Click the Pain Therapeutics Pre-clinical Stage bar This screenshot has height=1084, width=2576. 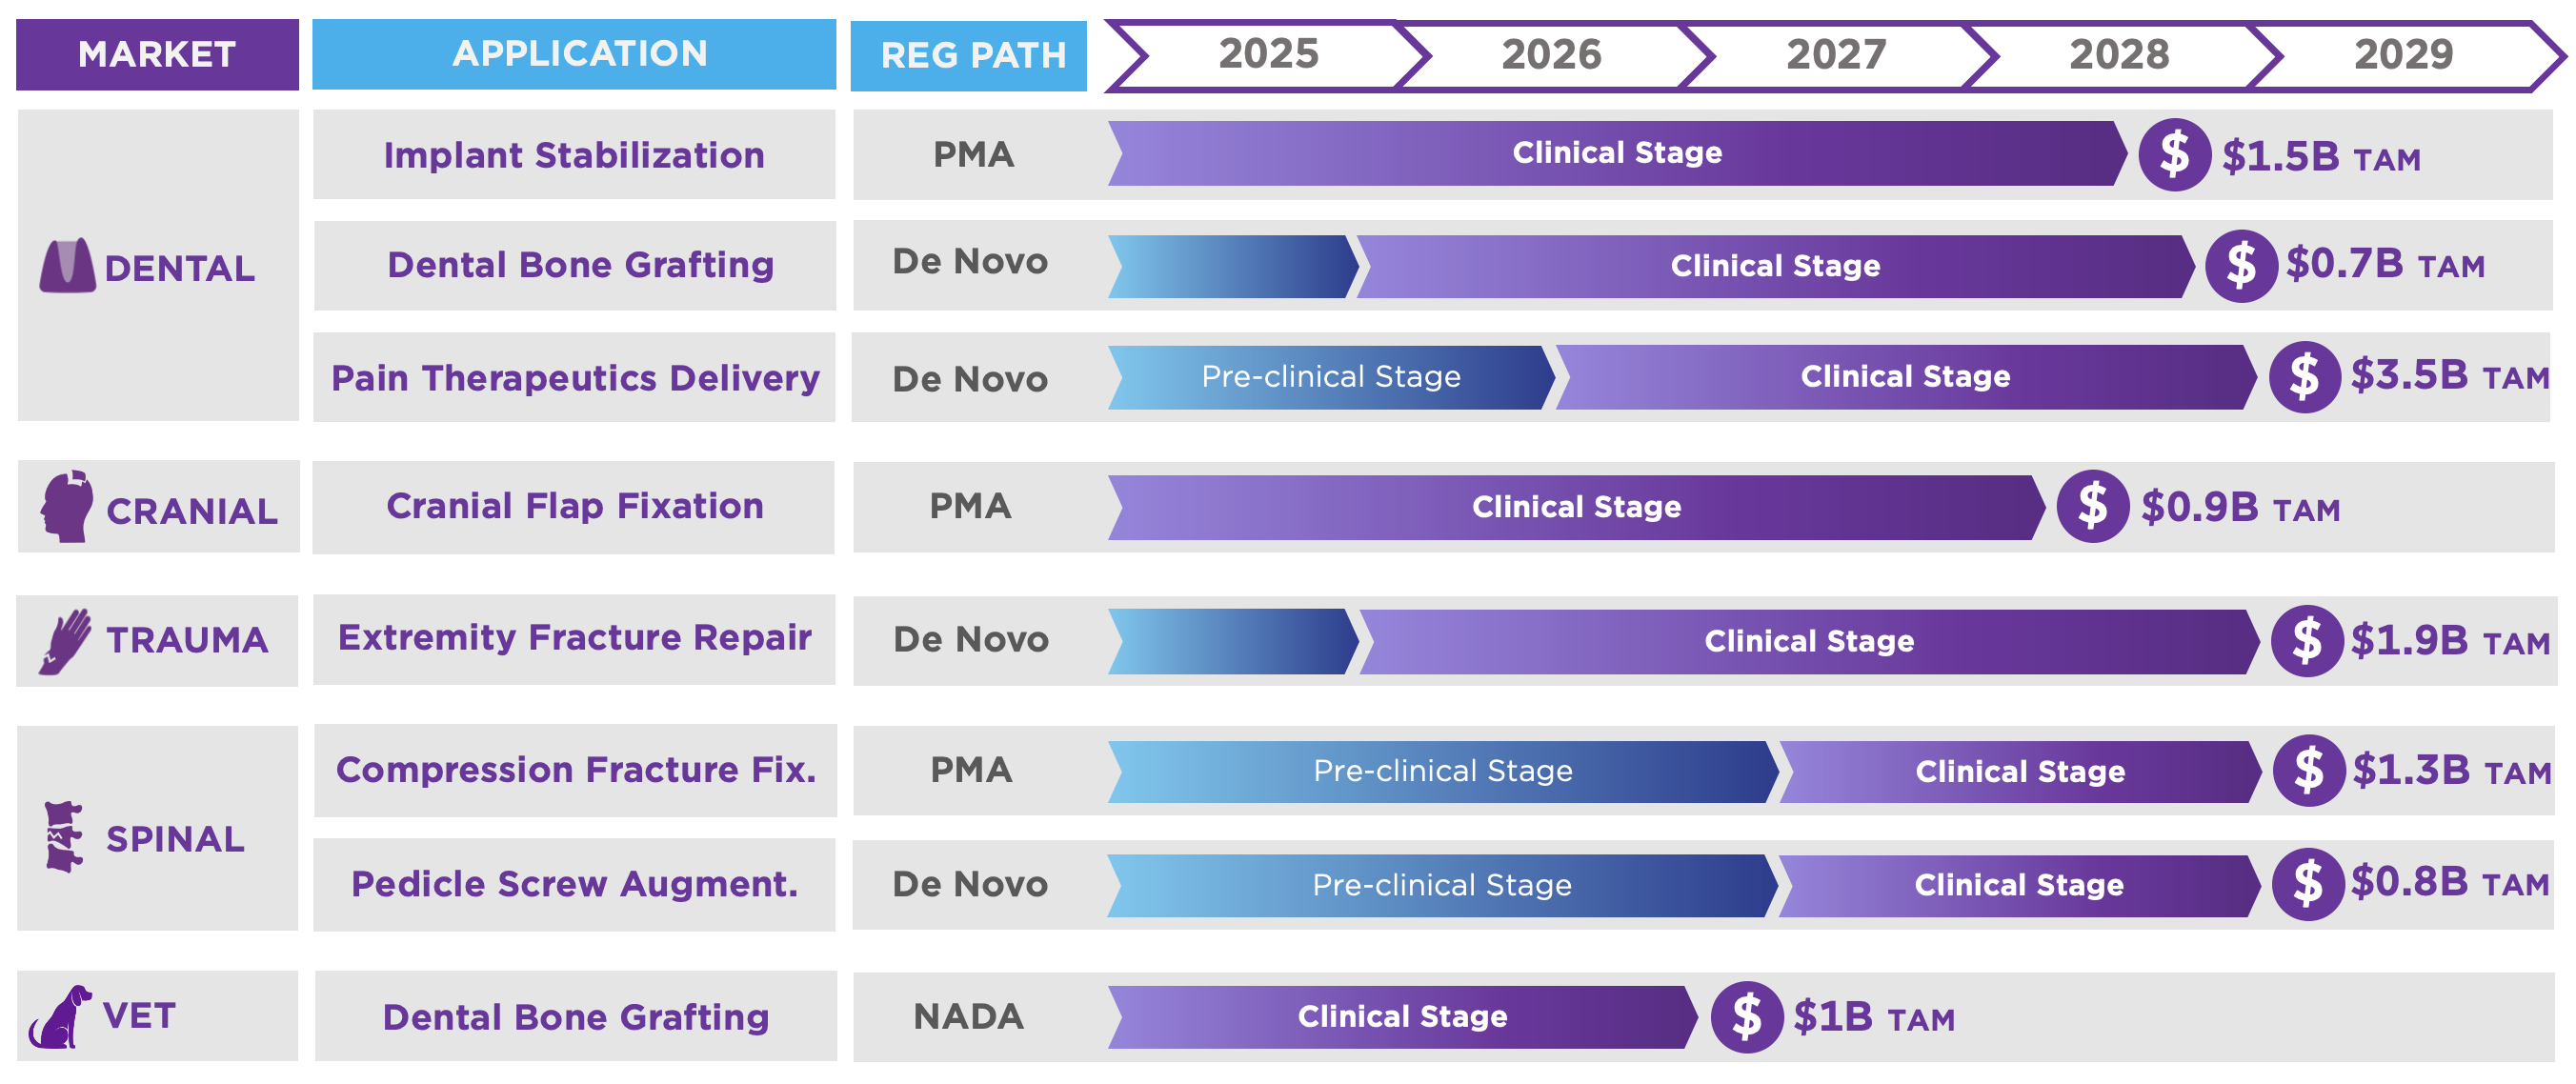[1330, 377]
